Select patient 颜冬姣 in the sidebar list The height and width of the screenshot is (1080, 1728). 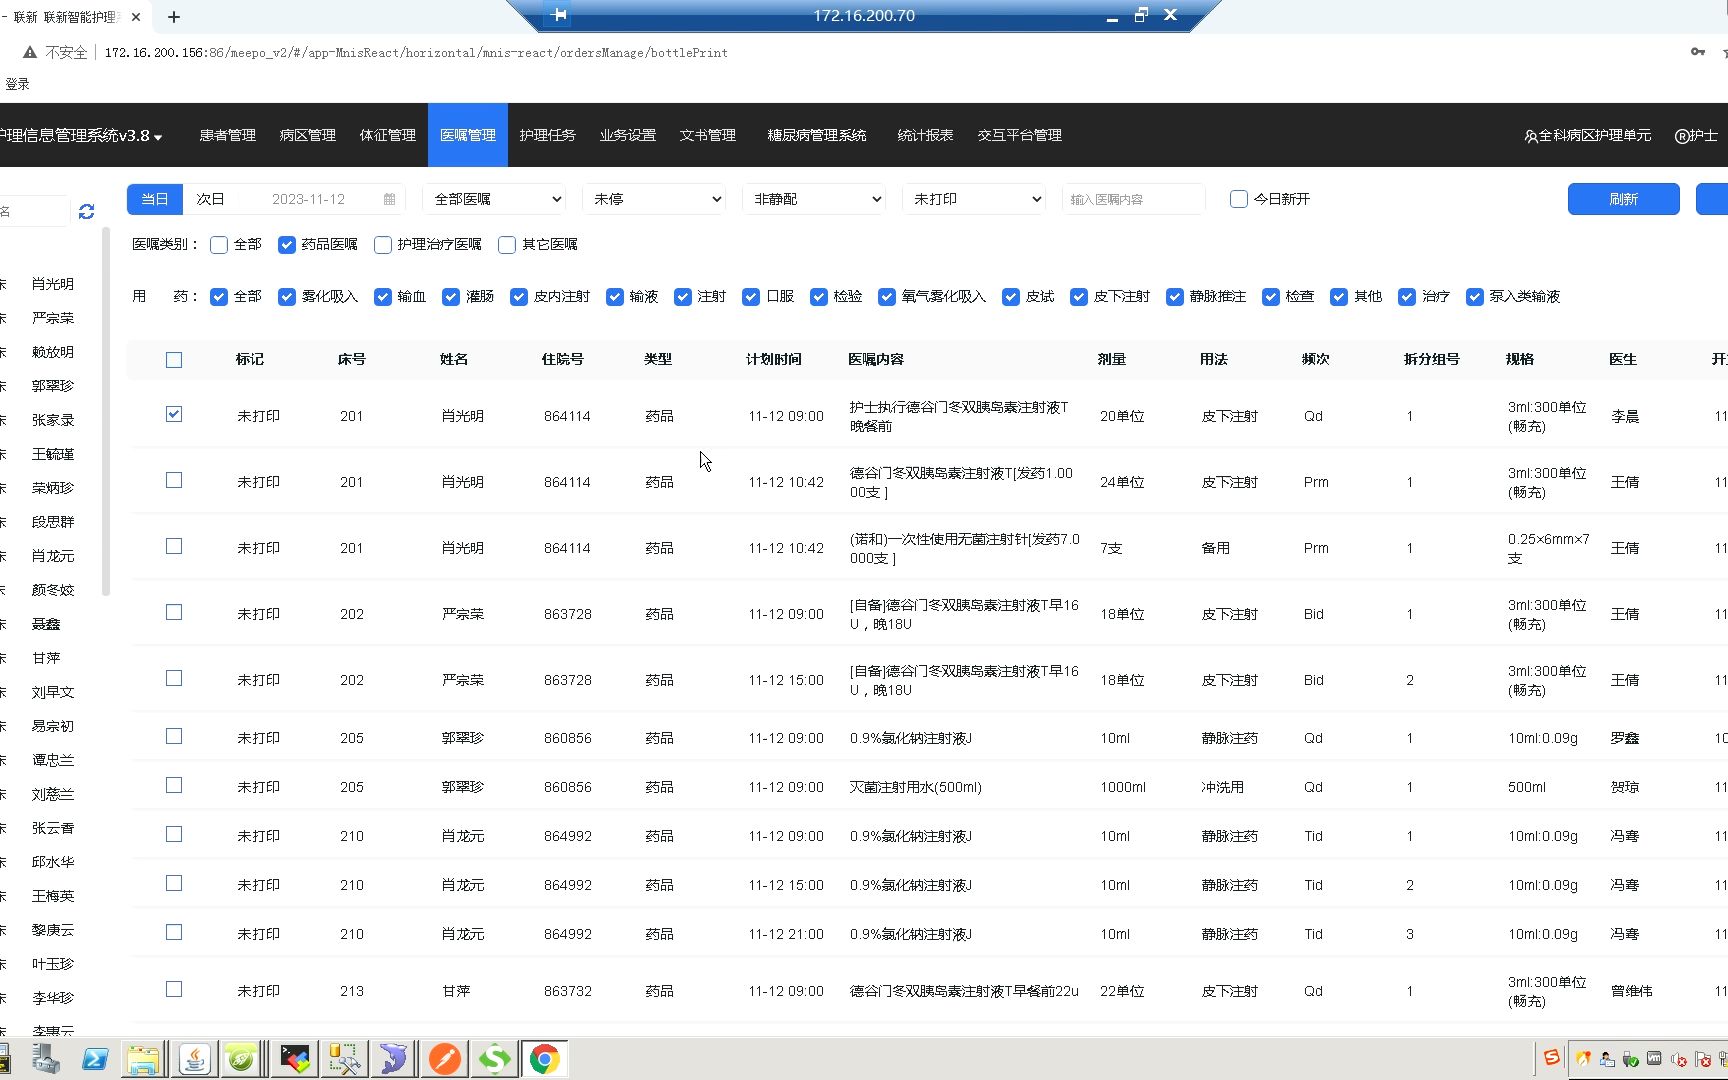pyautogui.click(x=53, y=590)
